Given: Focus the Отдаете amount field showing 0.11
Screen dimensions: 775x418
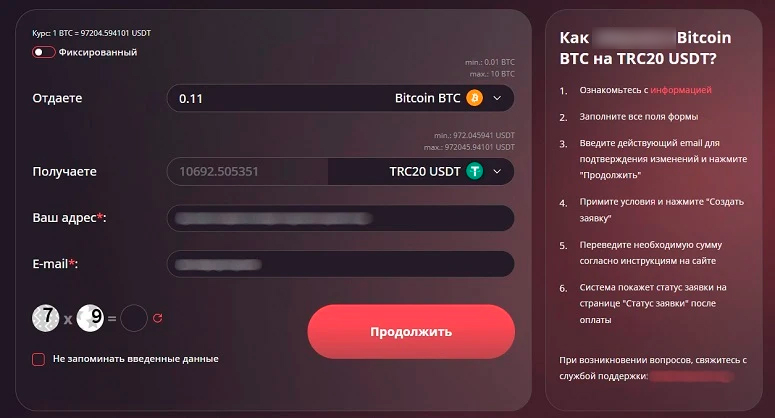Looking at the screenshot, I should (270, 98).
